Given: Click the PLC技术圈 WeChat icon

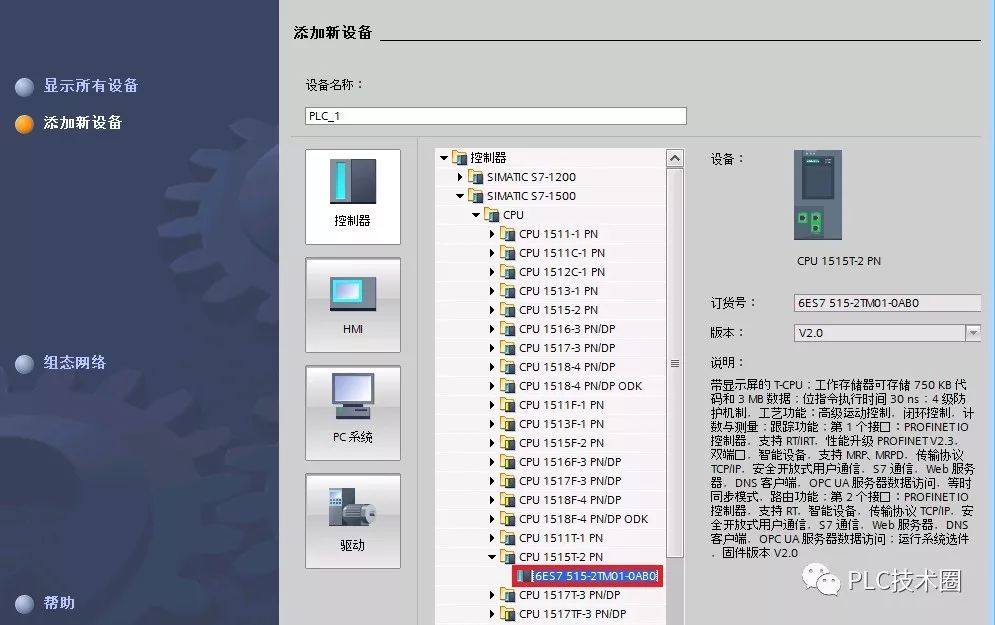Looking at the screenshot, I should pos(830,580).
